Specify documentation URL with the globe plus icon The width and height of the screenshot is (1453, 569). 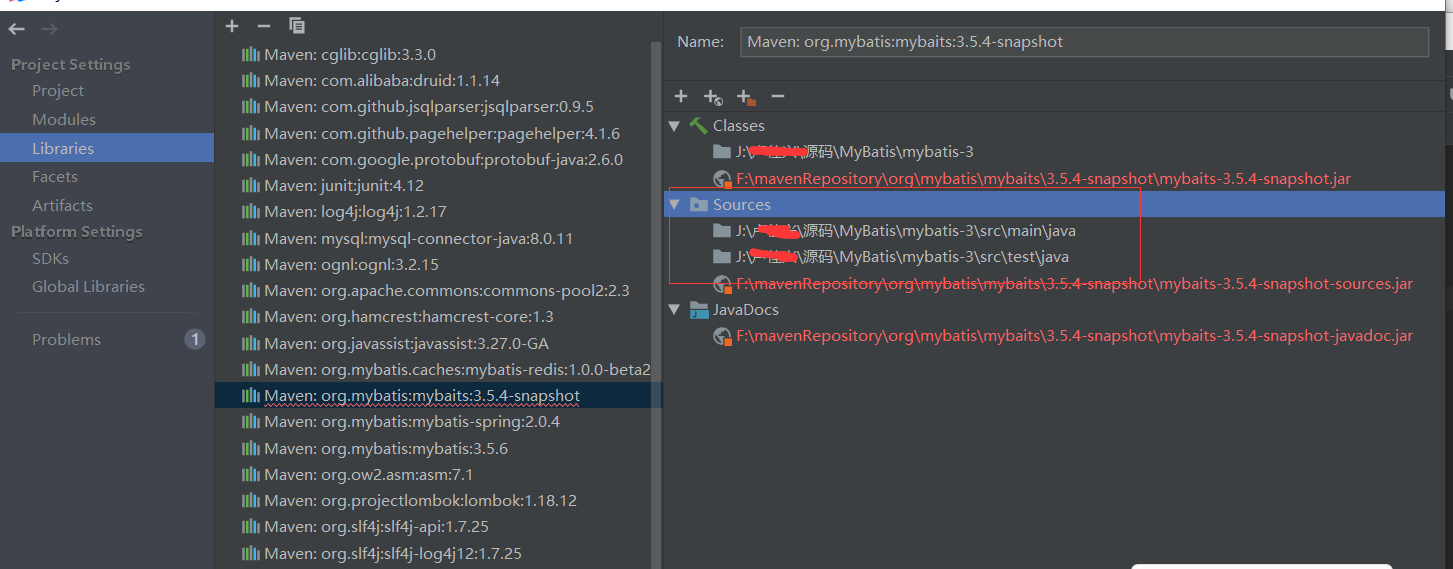[713, 97]
